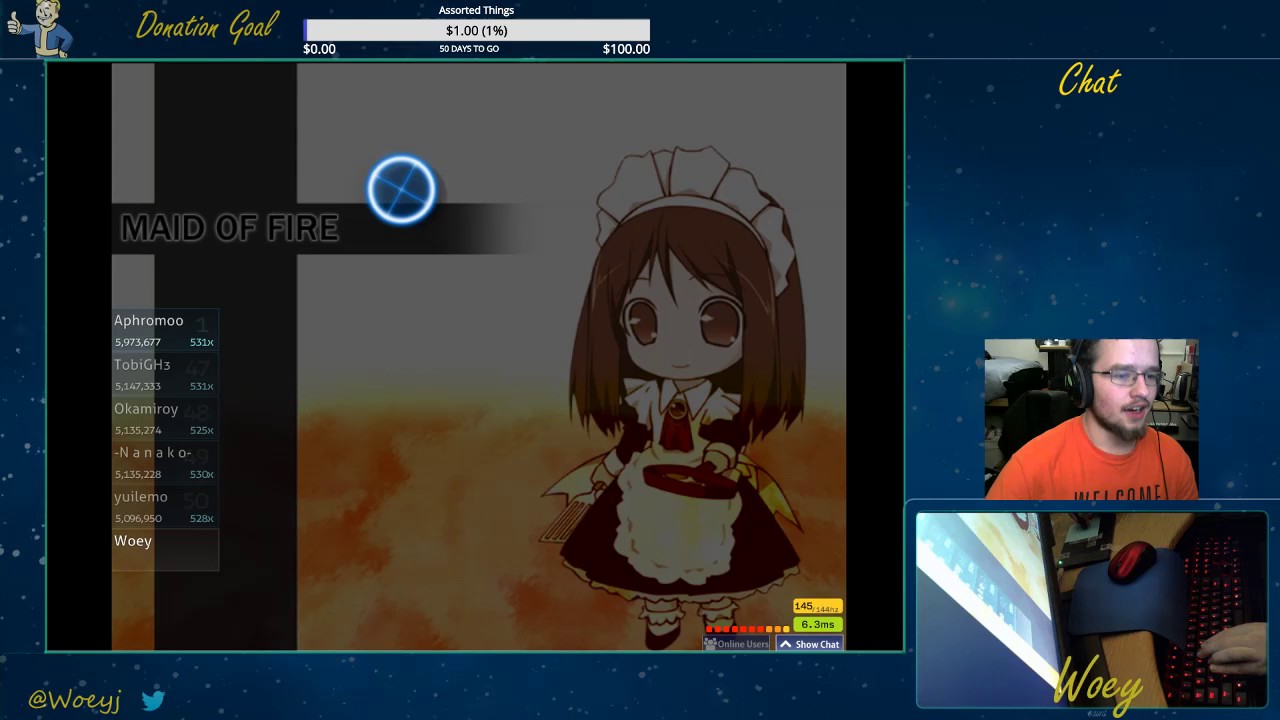
Task: Select Okamiroy leaderboard entry
Action: [x=165, y=417]
